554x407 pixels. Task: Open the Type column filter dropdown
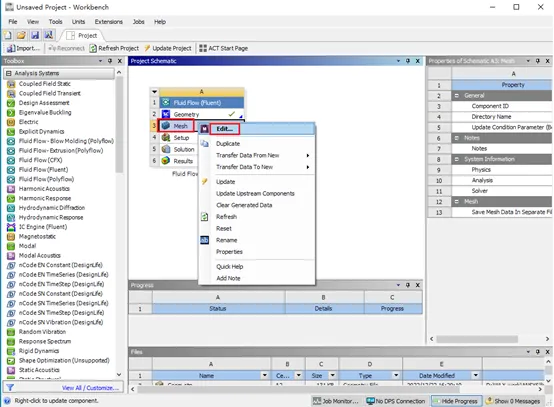coord(396,375)
